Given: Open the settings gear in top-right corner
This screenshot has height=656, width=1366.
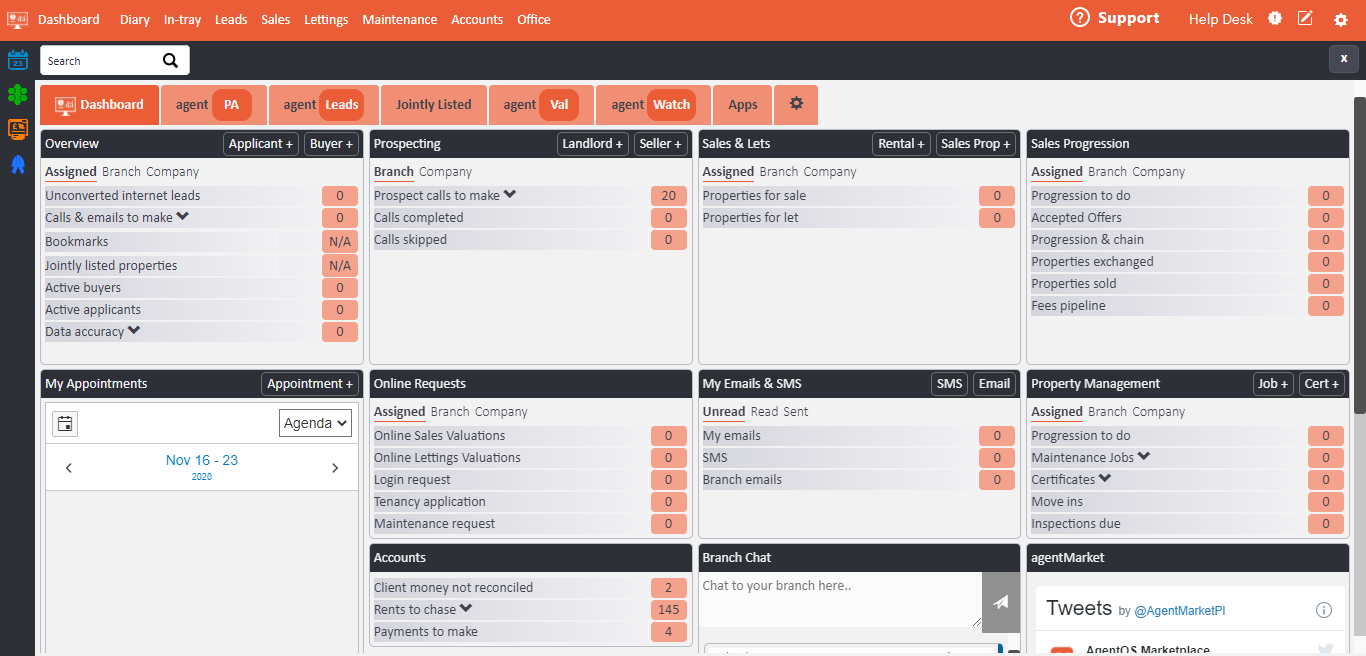Looking at the screenshot, I should pyautogui.click(x=1341, y=20).
